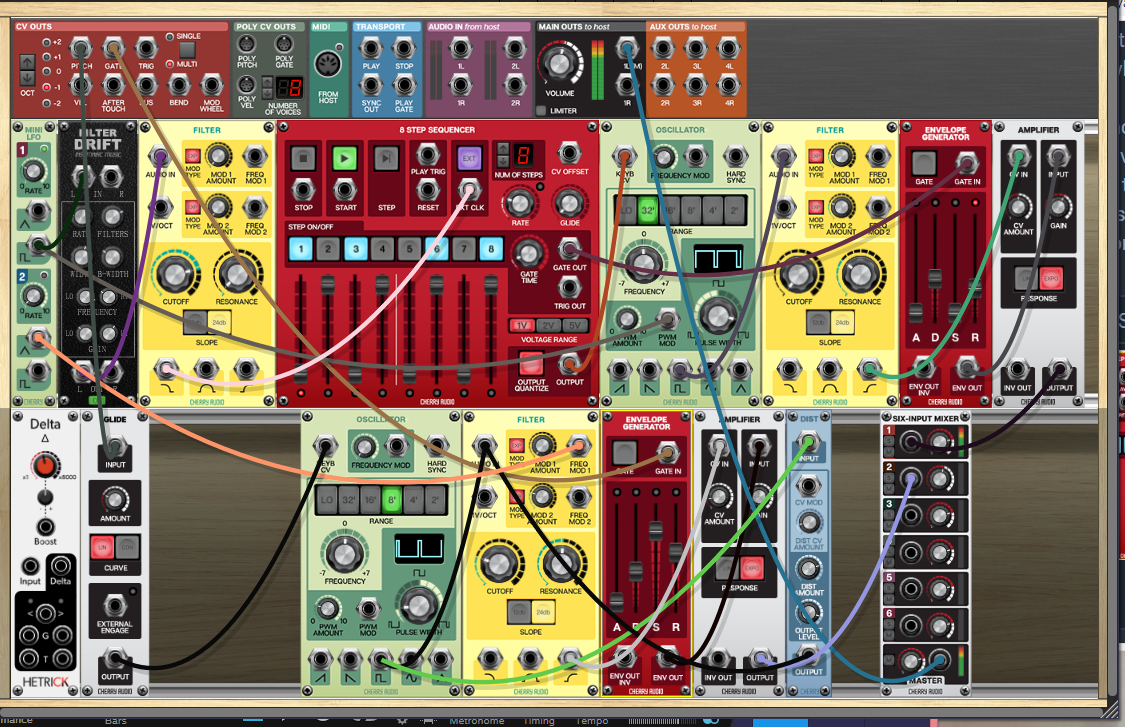The image size is (1125, 727).
Task: Select LIN curve on the Glide module
Action: coord(102,548)
